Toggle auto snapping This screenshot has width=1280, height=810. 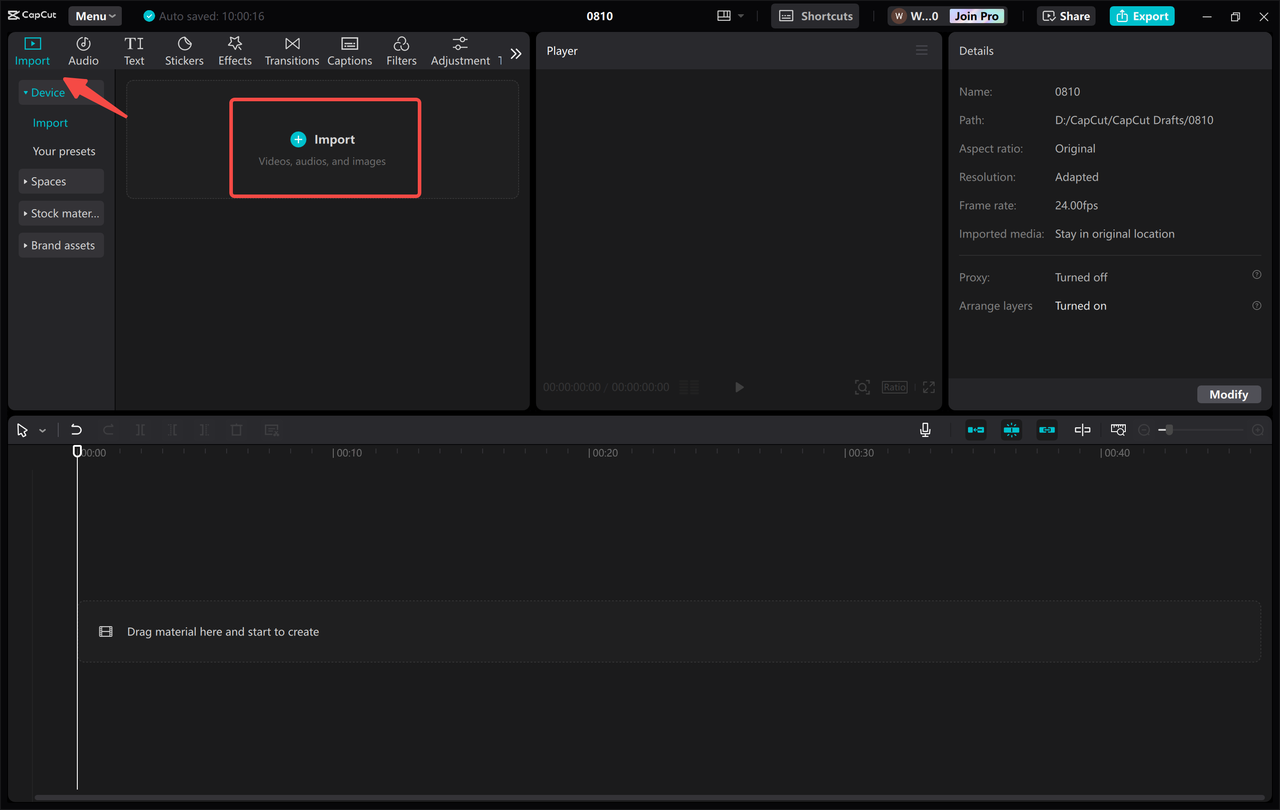pyautogui.click(x=1011, y=430)
